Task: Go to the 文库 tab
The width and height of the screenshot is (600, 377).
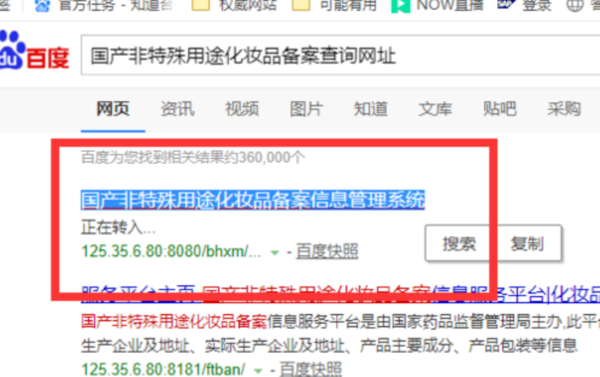Action: coord(435,109)
